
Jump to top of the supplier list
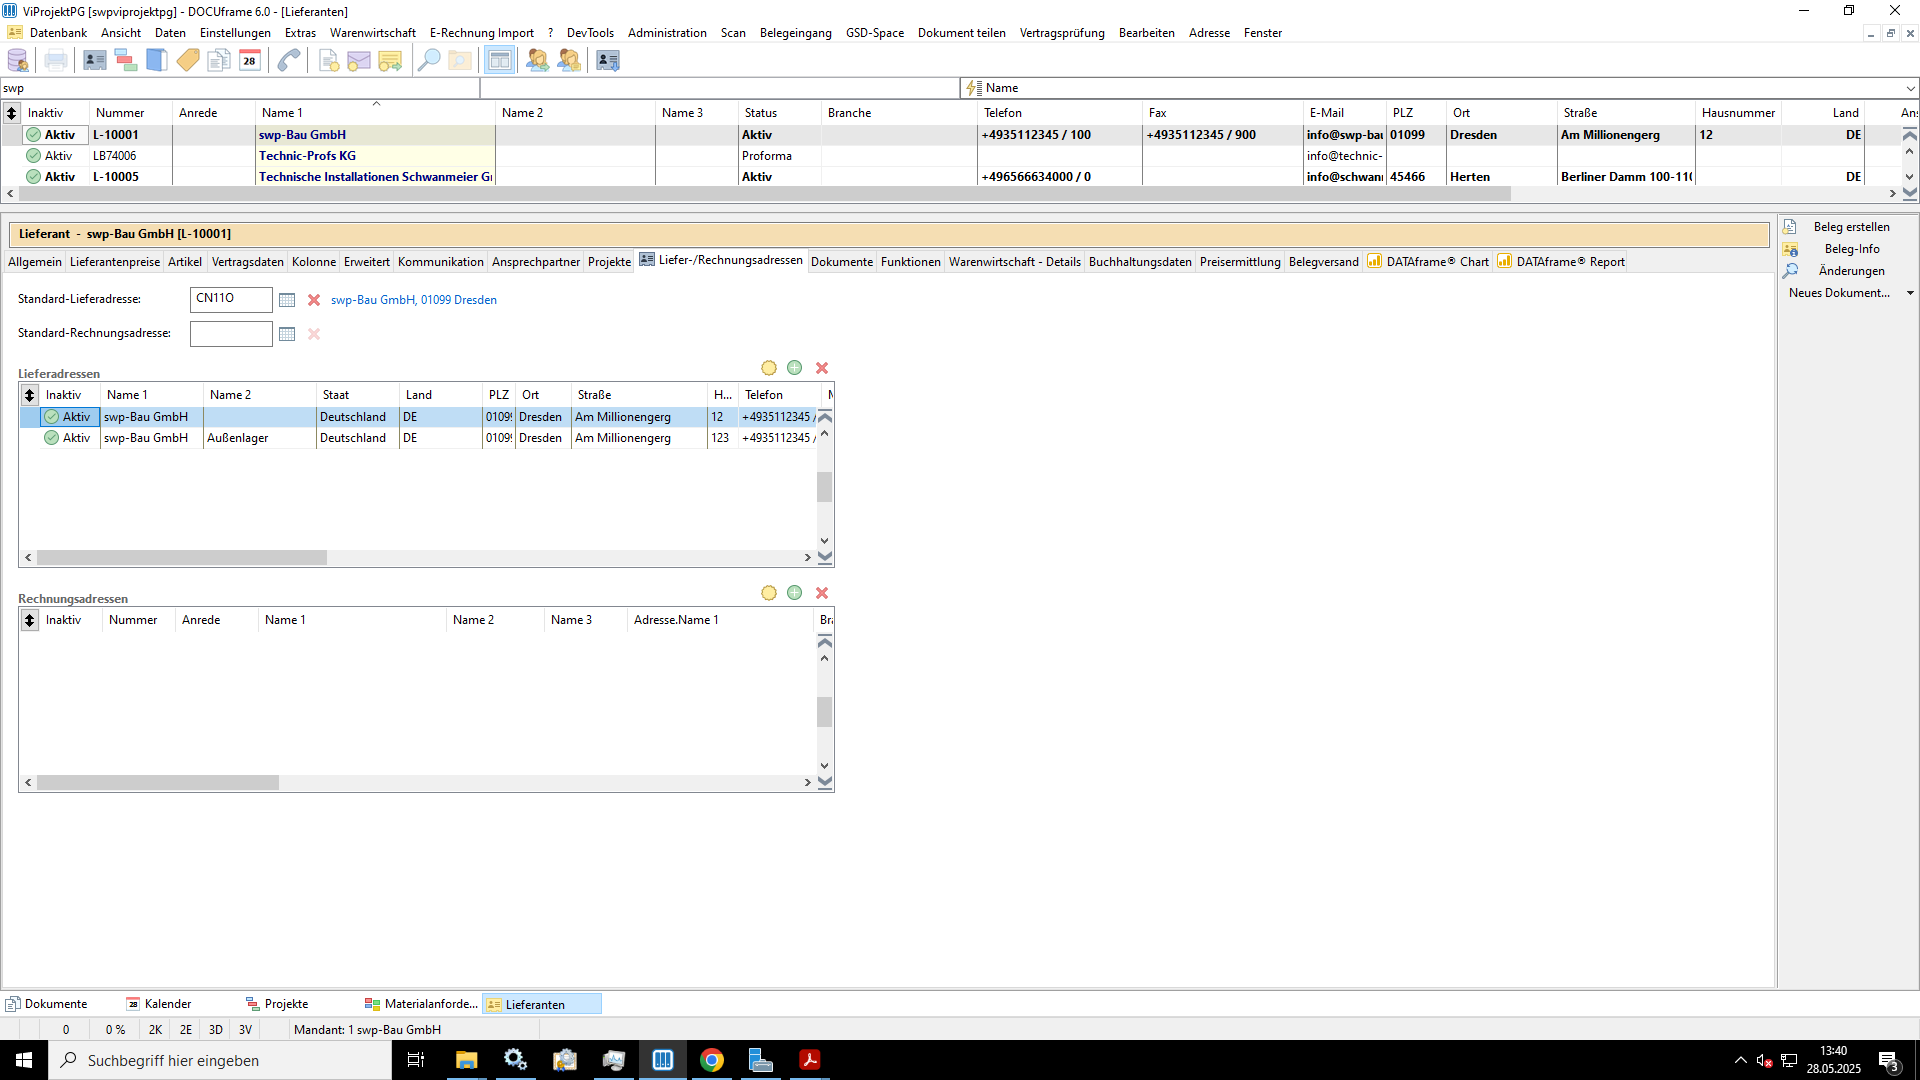pos(1910,135)
